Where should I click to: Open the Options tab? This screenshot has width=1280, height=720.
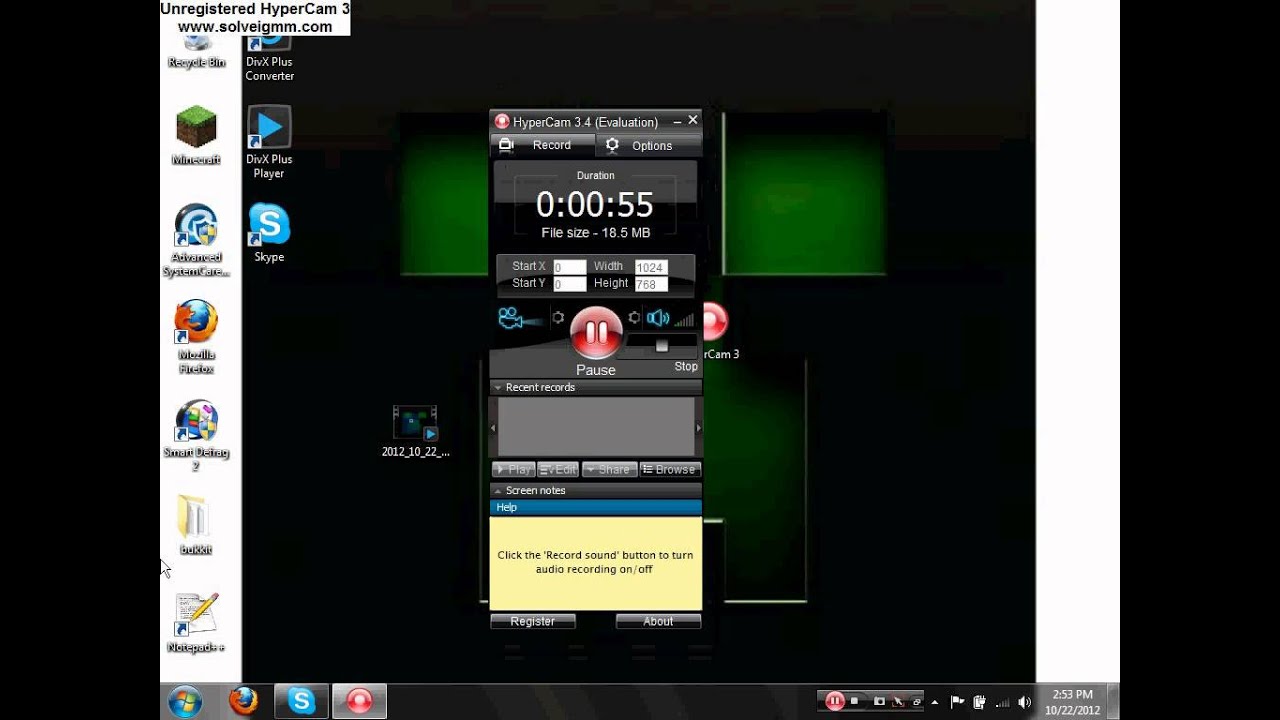pyautogui.click(x=648, y=145)
